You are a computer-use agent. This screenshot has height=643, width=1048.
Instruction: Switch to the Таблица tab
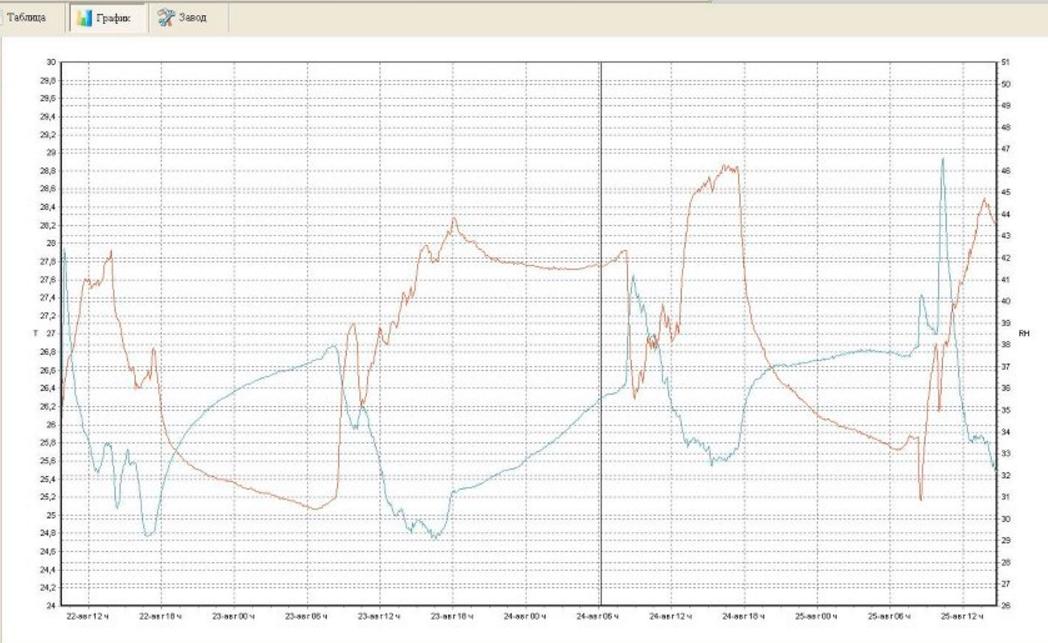(27, 18)
